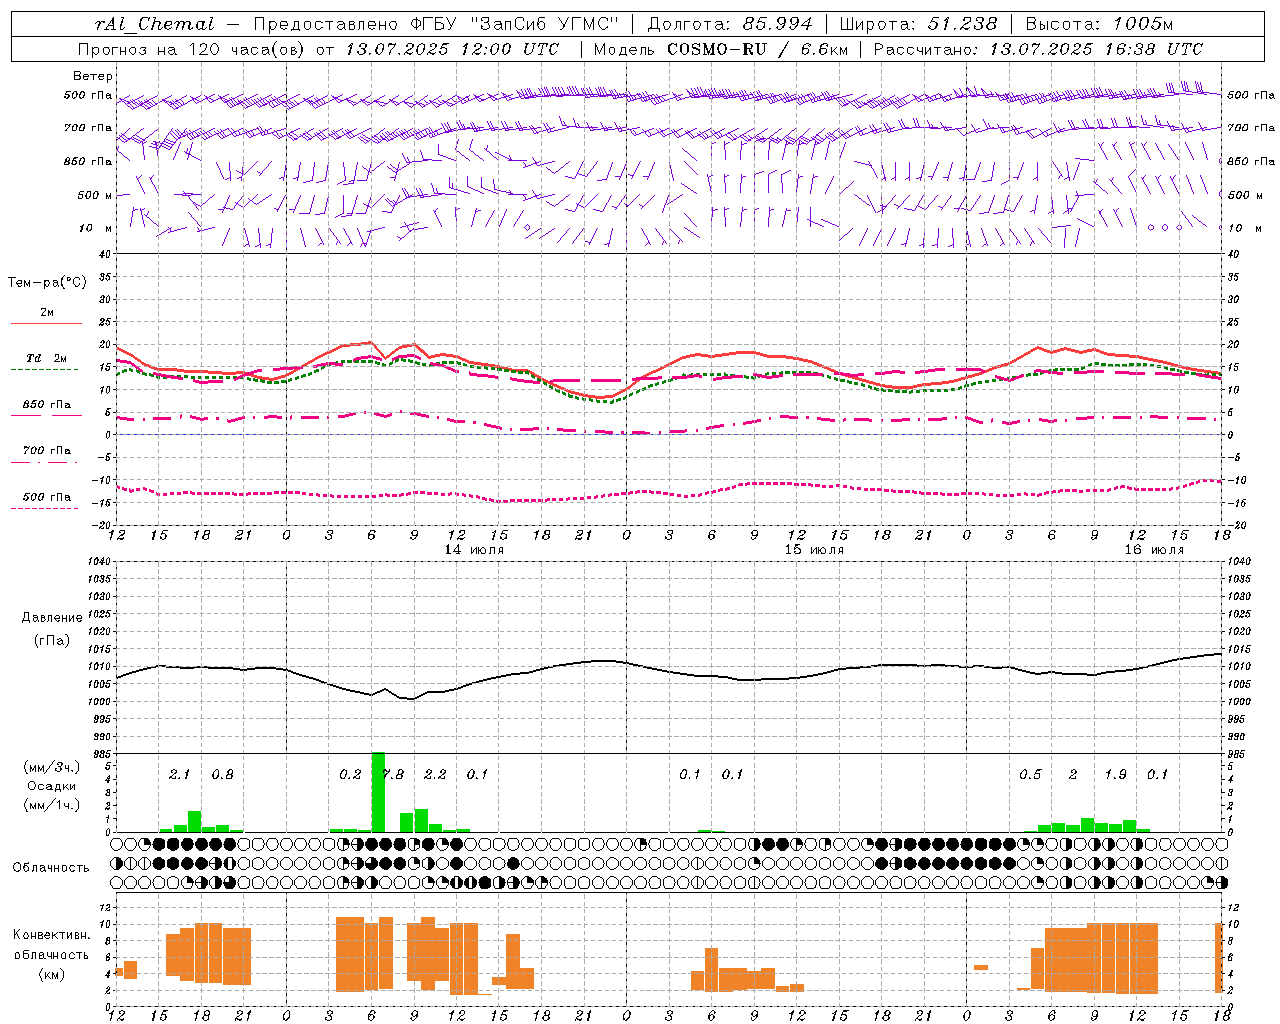Select forecast start 13.07.2025 12:00 UTC
The height and width of the screenshot is (1024, 1280).
tap(452, 49)
